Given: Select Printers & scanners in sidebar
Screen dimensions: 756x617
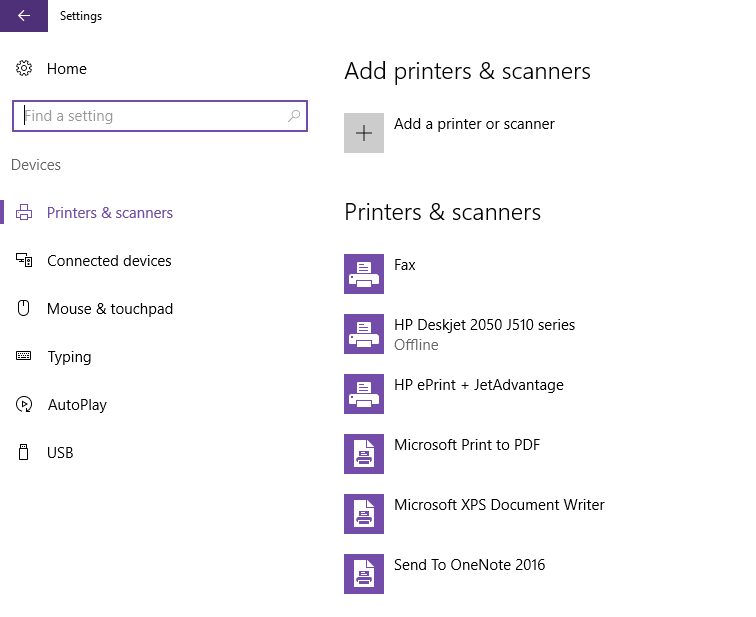Looking at the screenshot, I should click(x=109, y=213).
